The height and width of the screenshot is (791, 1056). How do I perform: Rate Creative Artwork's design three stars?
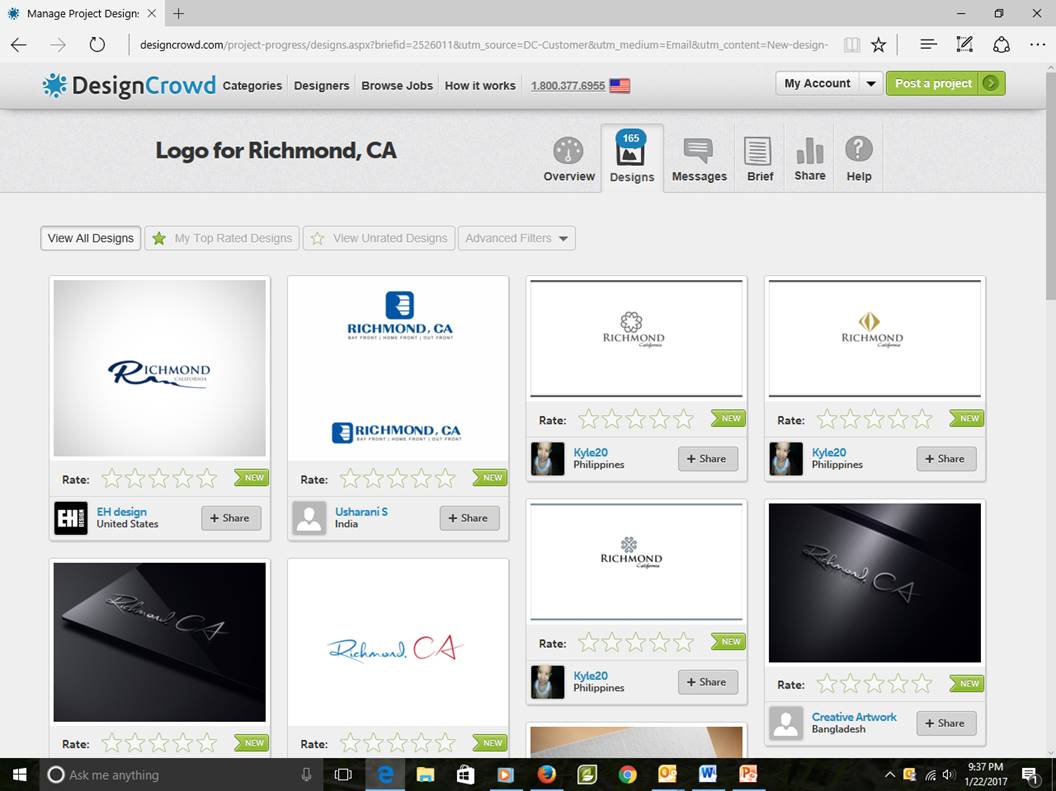(x=874, y=684)
